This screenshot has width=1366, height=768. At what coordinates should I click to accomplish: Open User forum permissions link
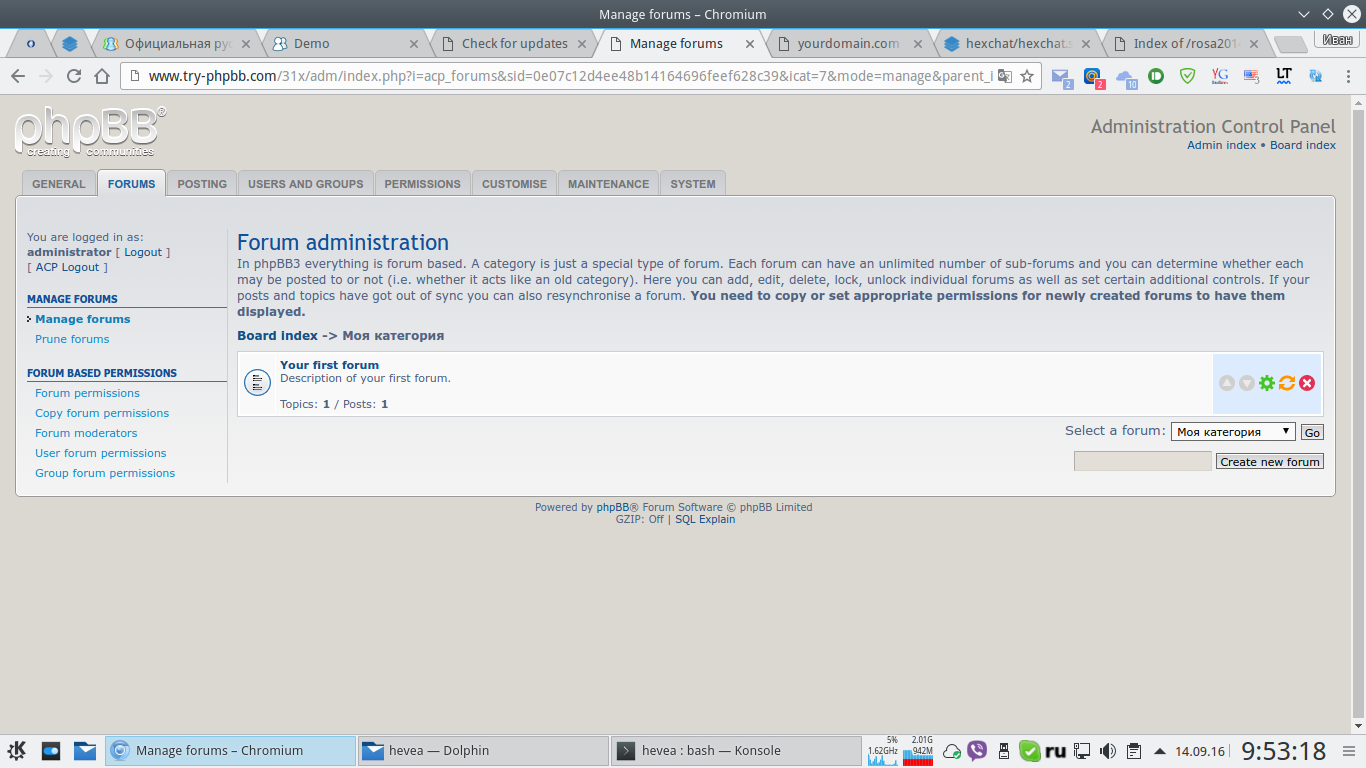(x=101, y=453)
